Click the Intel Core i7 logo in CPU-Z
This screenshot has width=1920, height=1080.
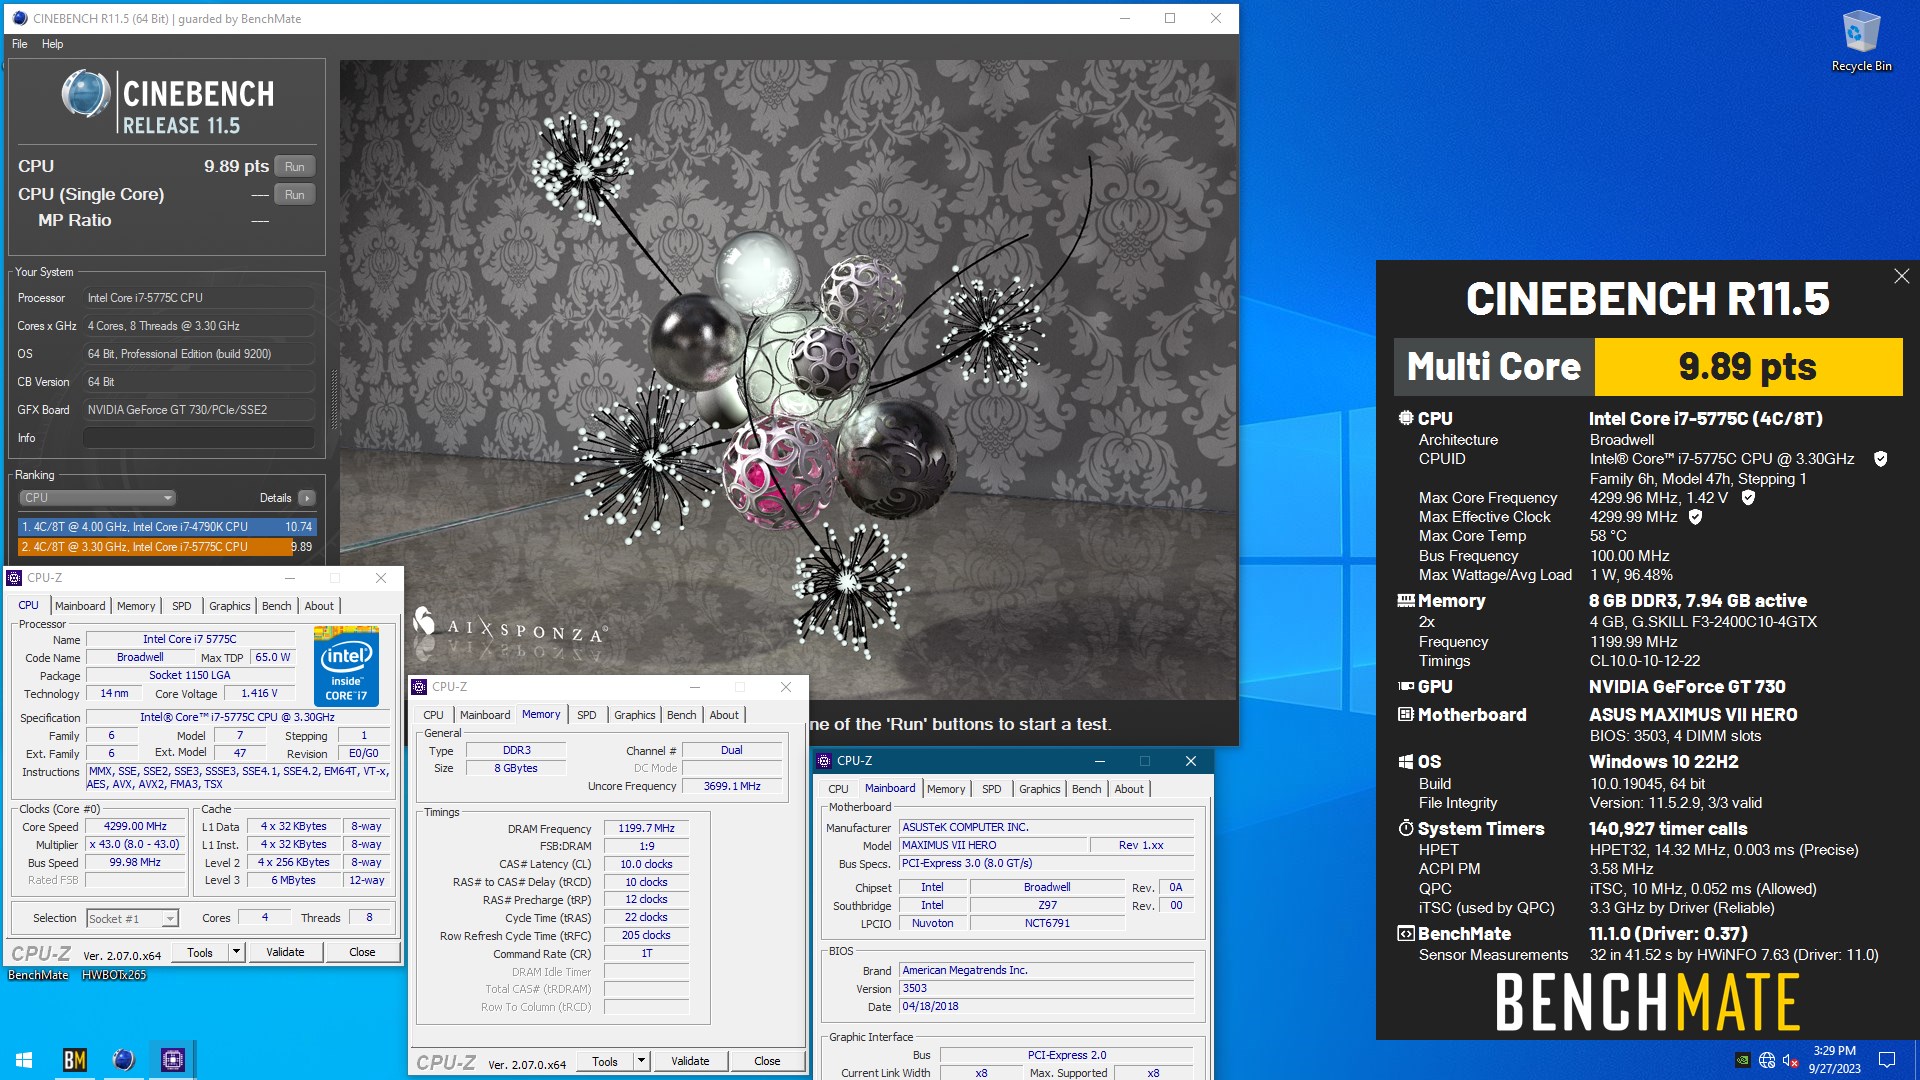pyautogui.click(x=346, y=666)
